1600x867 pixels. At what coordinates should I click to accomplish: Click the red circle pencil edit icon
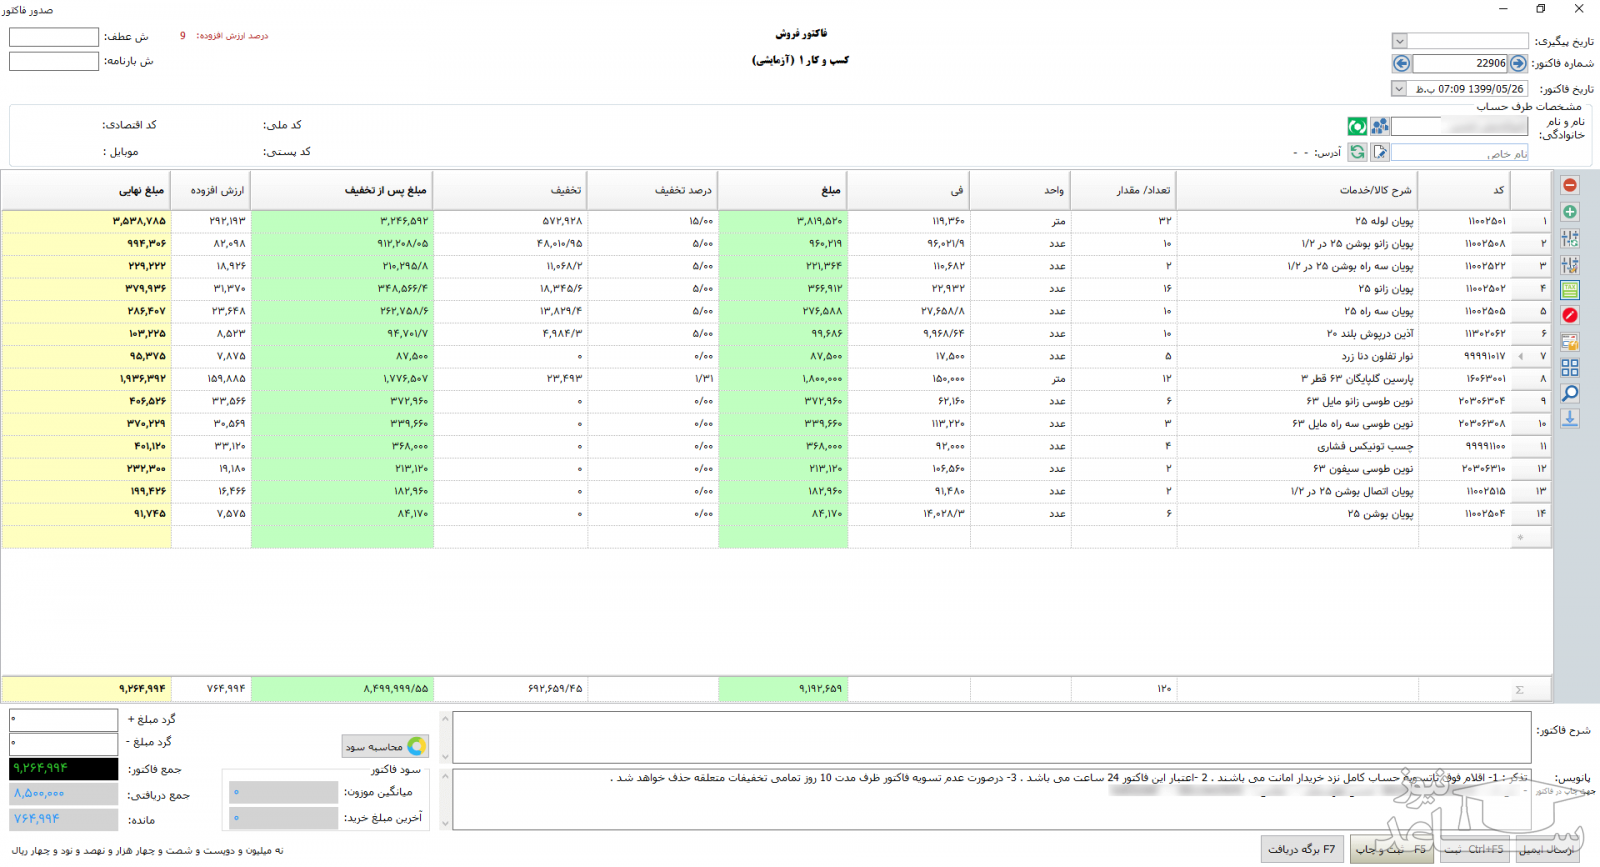pos(1570,315)
